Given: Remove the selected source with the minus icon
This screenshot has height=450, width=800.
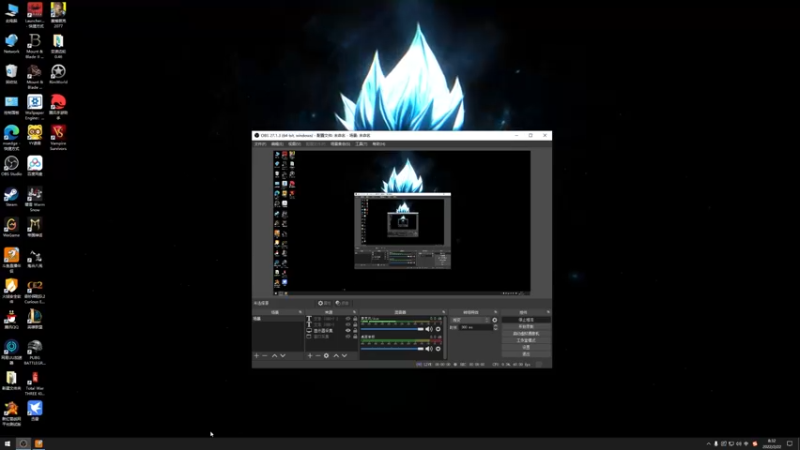Looking at the screenshot, I should pos(318,356).
